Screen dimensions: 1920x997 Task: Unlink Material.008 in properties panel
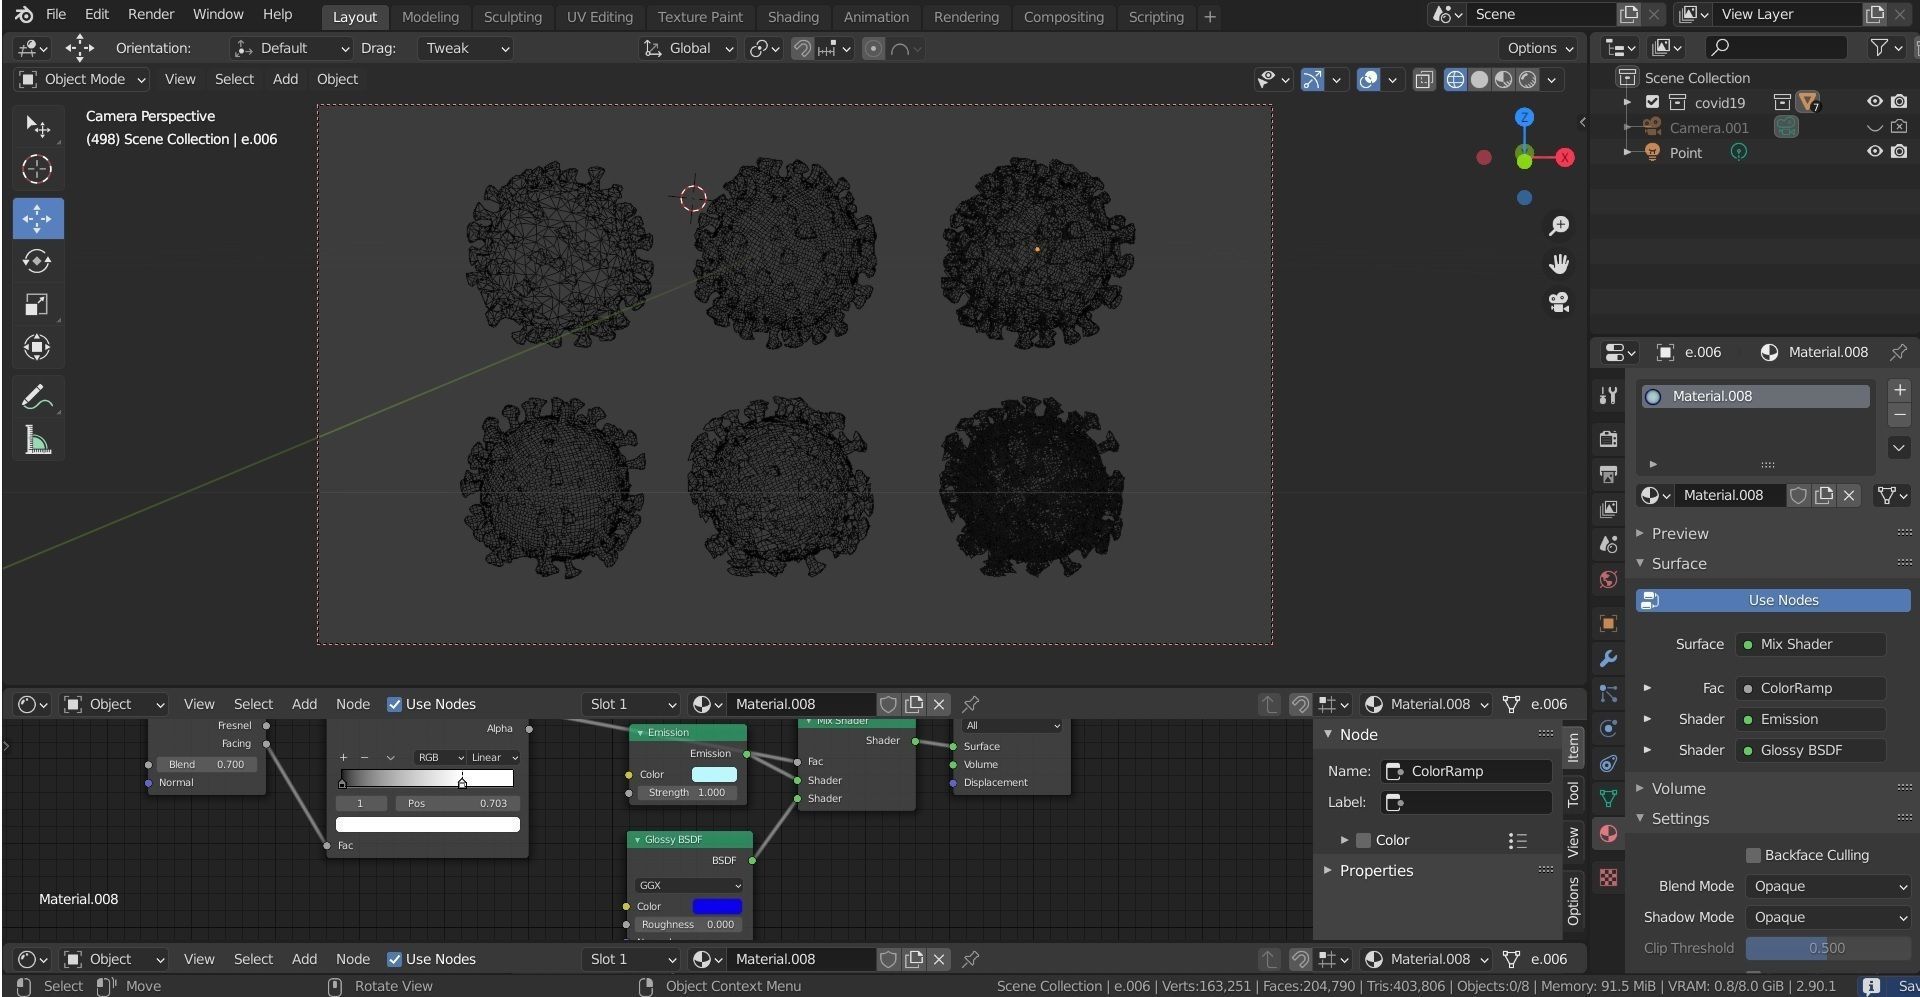(x=1849, y=495)
